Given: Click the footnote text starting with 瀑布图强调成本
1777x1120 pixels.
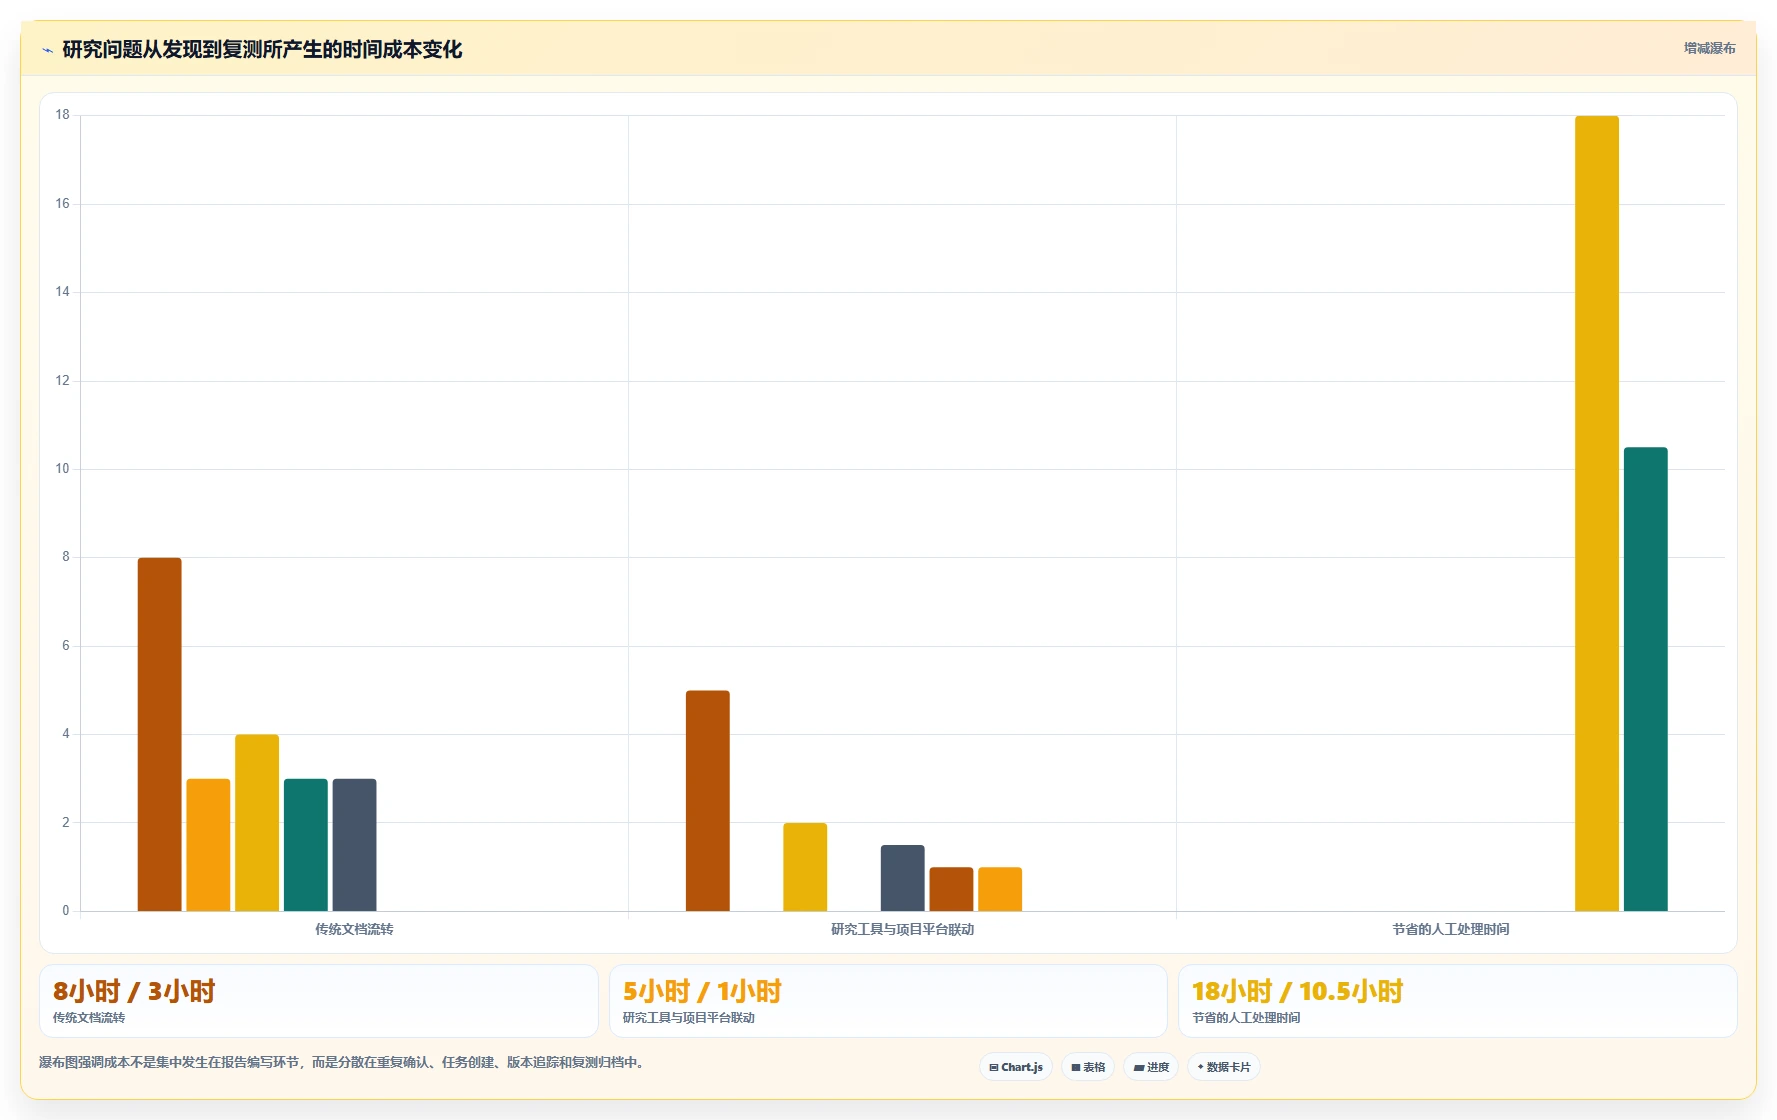Looking at the screenshot, I should (344, 1062).
